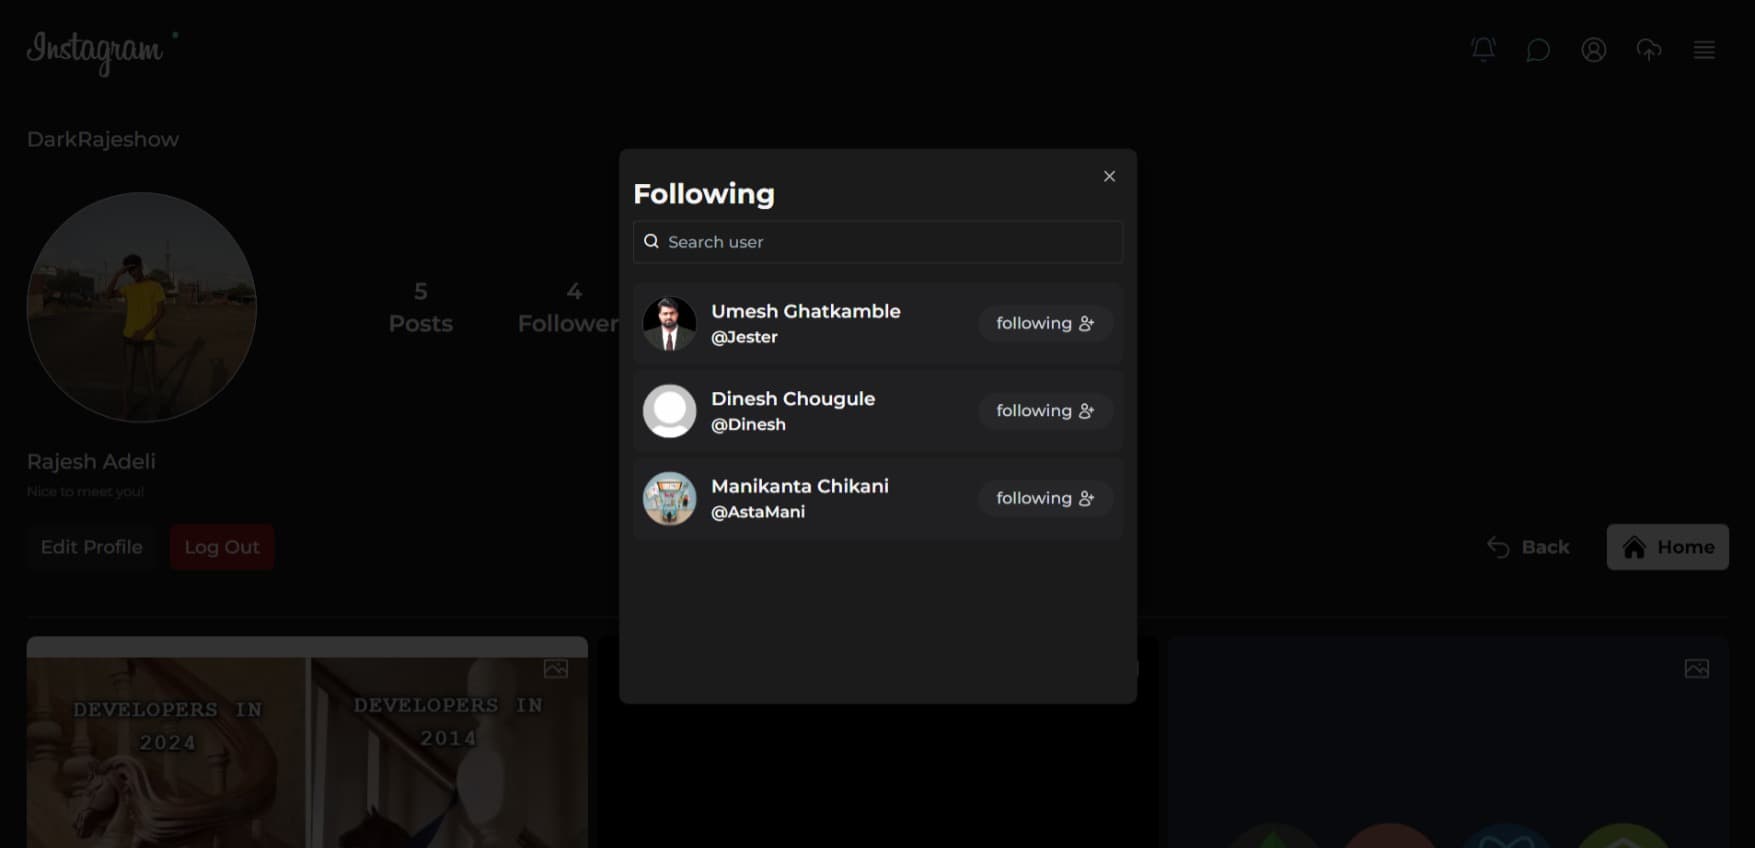Toggle following for Umesh Ghatkamble

(1045, 323)
